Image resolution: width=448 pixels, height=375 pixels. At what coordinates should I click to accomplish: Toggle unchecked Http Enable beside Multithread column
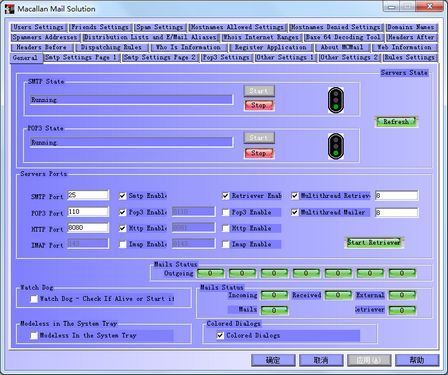tap(226, 228)
